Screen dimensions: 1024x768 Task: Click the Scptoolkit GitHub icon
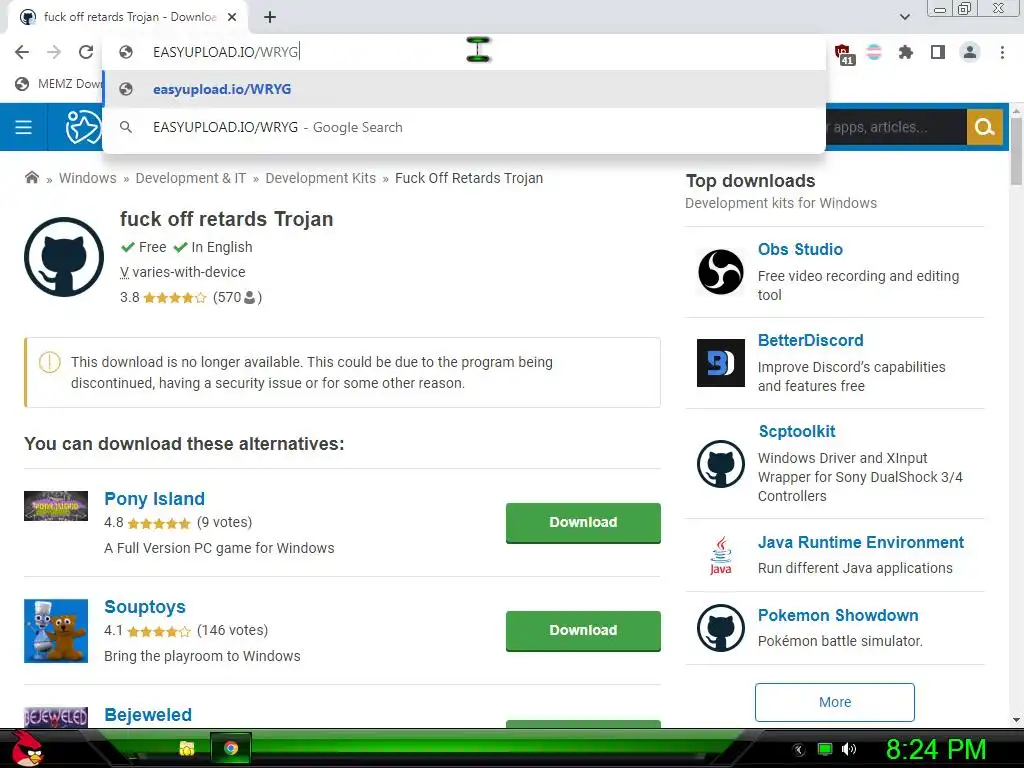(x=720, y=464)
